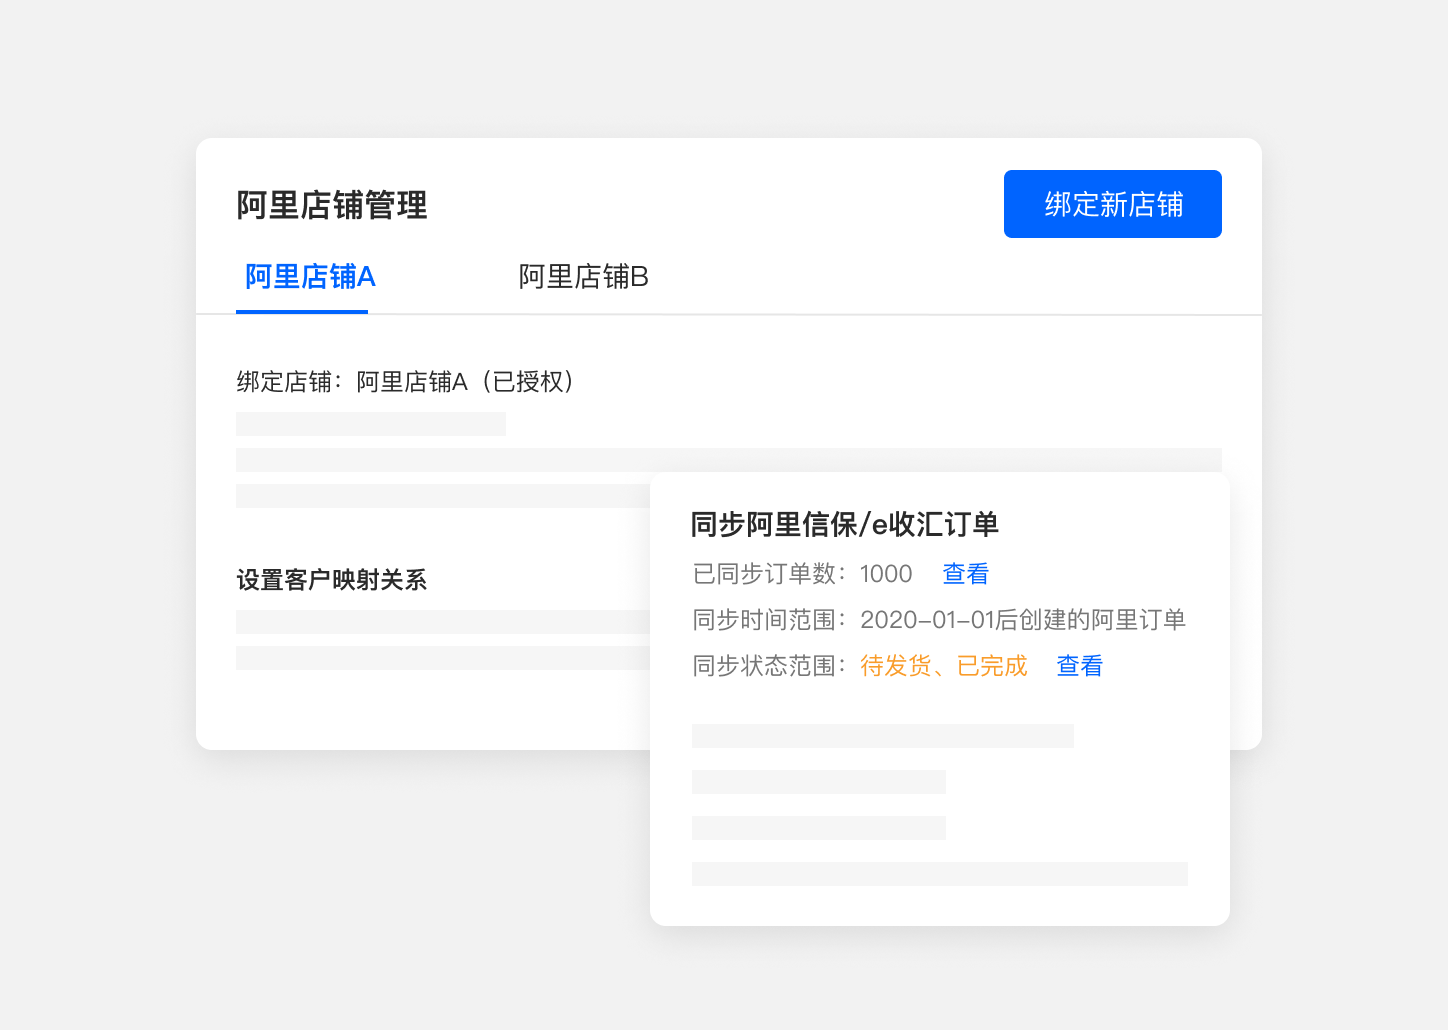1448x1030 pixels.
Task: Select the 2020-01-01后创建的阿里订单 text
Action: click(1022, 620)
